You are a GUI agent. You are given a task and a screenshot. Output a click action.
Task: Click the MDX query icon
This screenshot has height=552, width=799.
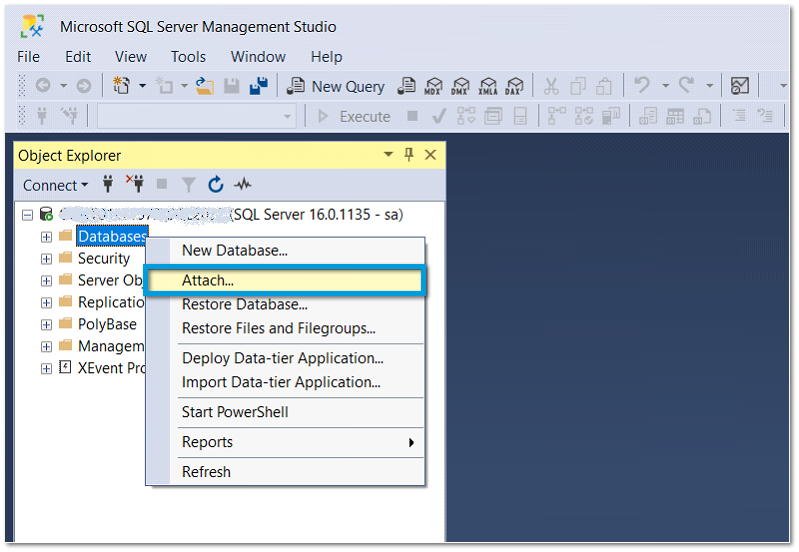pyautogui.click(x=434, y=87)
